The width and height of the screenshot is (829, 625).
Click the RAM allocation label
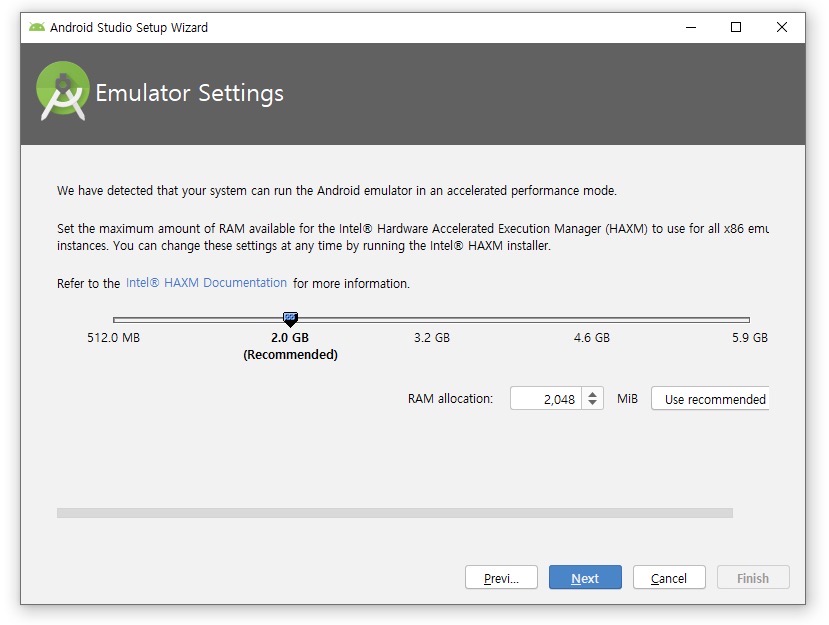450,399
